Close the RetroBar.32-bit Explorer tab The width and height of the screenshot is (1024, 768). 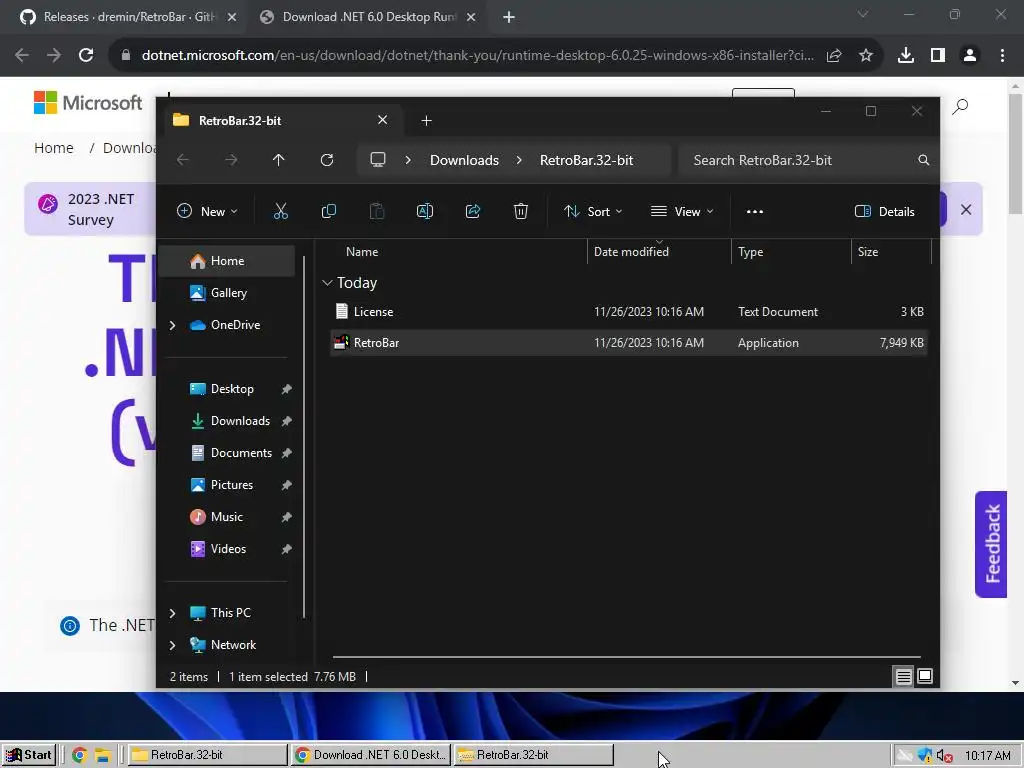pos(383,120)
